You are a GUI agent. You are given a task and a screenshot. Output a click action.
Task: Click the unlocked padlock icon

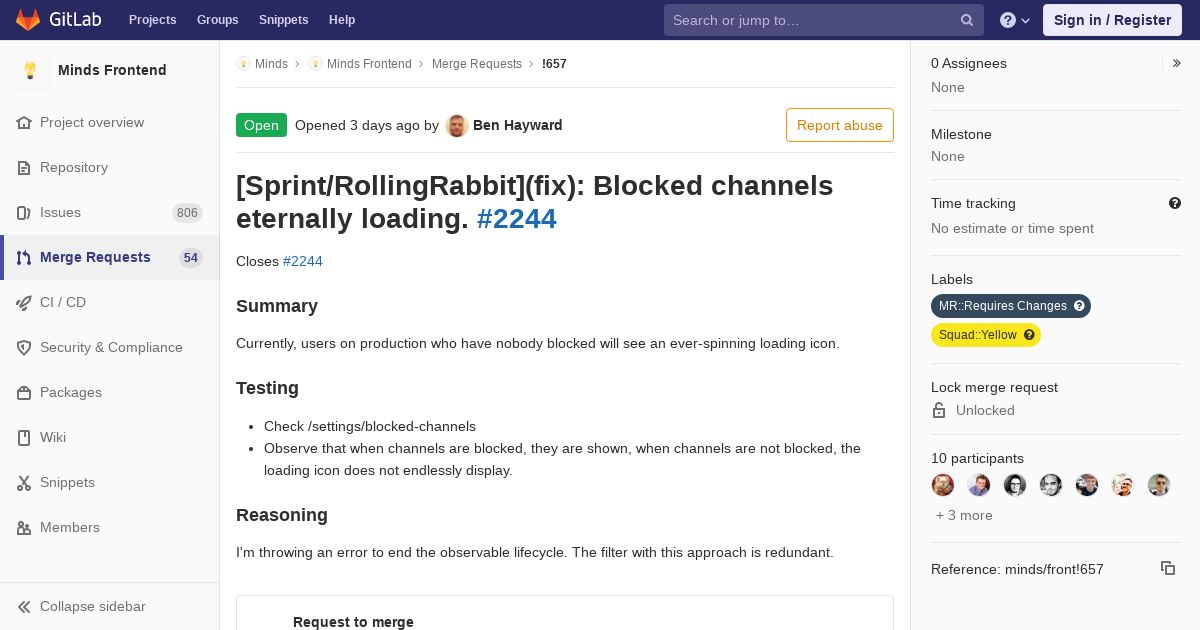[939, 410]
